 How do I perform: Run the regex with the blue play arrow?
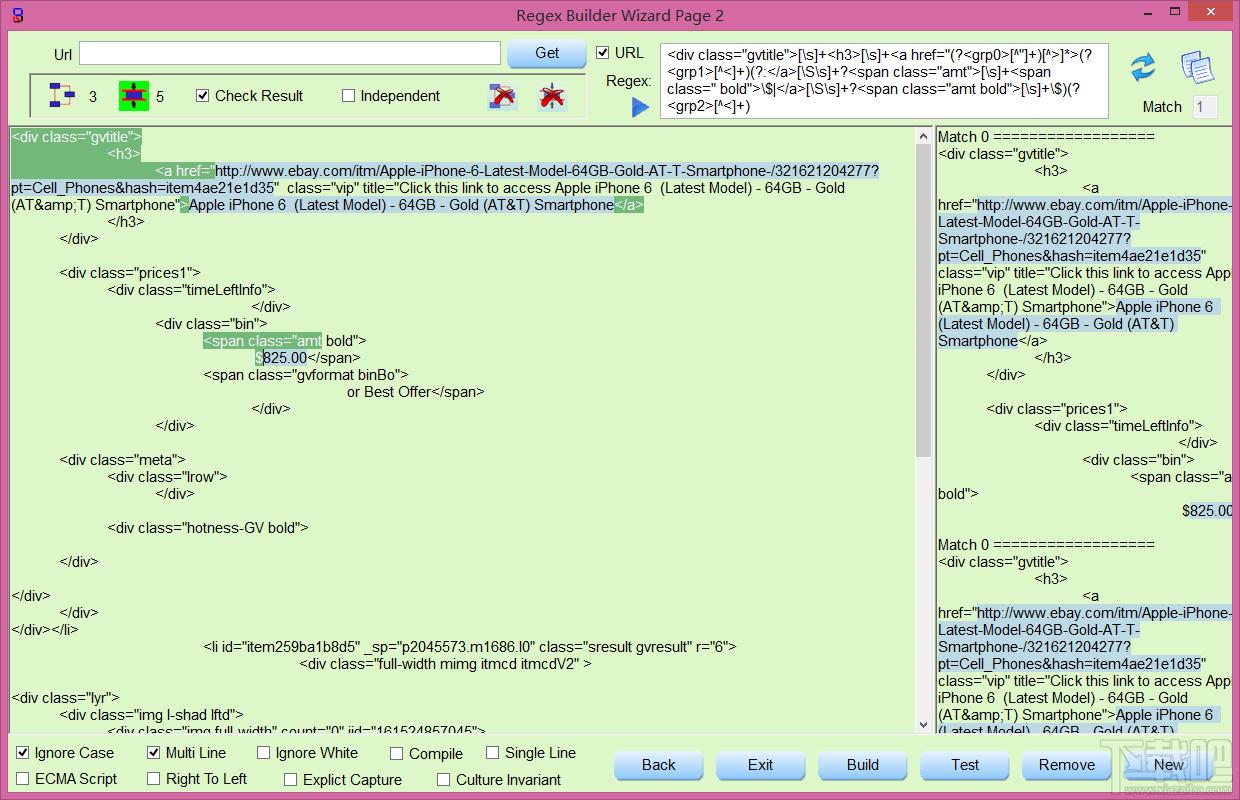640,107
